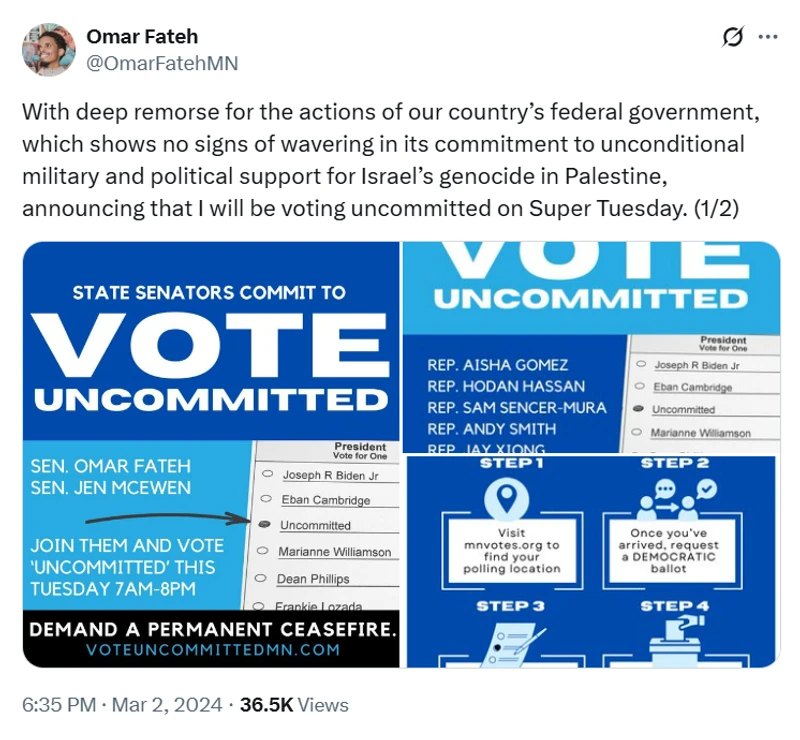Viewport: 800px width, 740px height.
Task: Click the VOTEUNCOMMITTEDMN.COM text on the flyer
Action: point(213,649)
